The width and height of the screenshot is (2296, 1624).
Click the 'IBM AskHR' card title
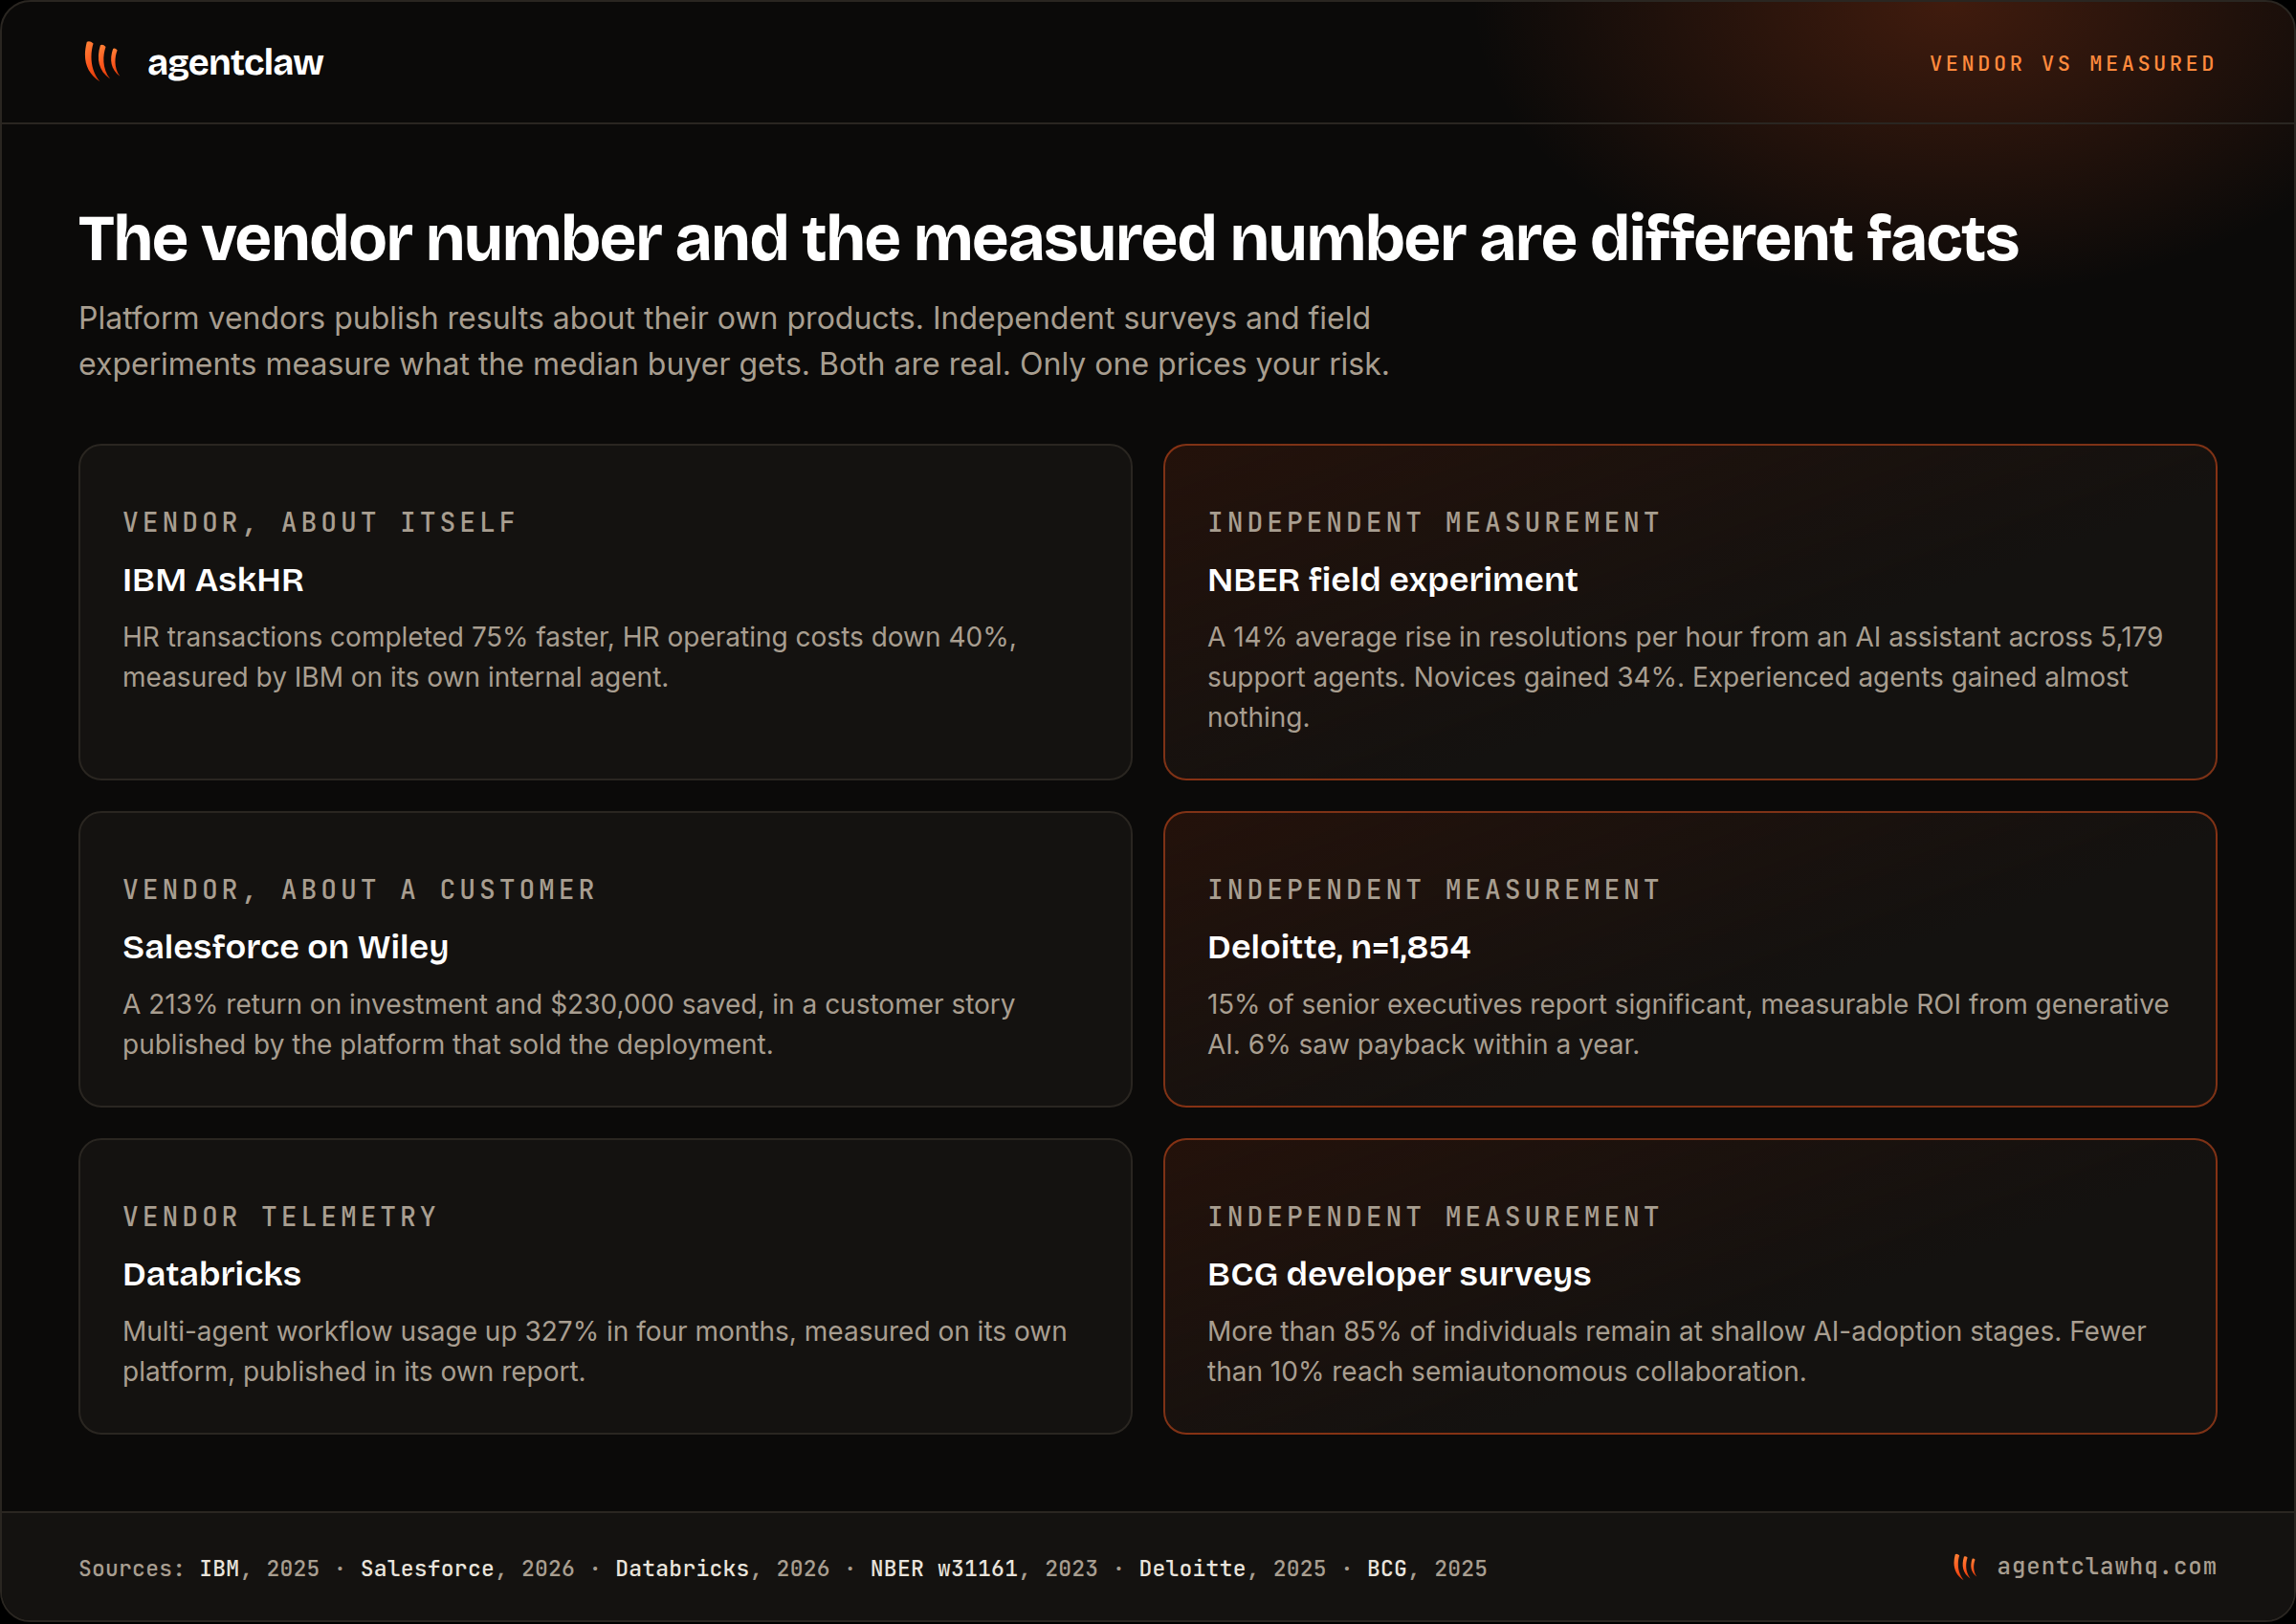pyautogui.click(x=213, y=580)
